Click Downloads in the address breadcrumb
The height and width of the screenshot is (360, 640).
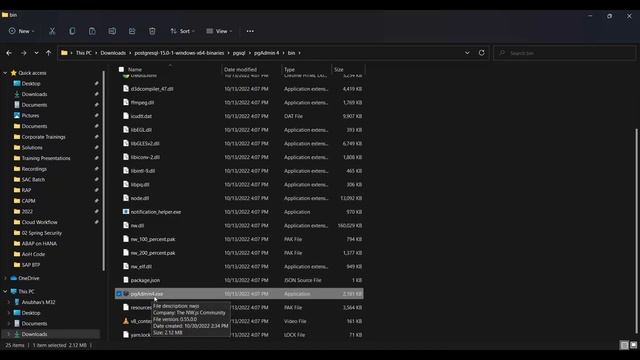click(x=113, y=53)
